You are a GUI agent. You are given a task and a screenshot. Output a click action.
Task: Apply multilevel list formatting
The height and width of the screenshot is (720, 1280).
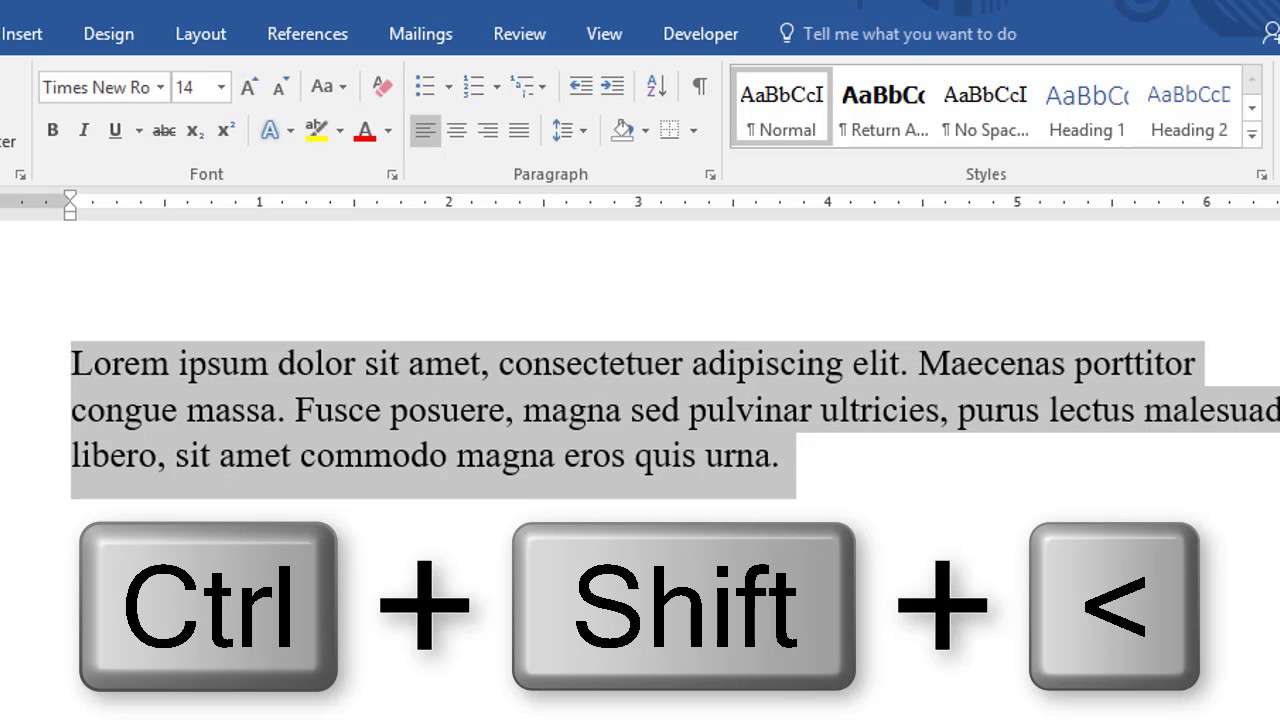coord(522,87)
